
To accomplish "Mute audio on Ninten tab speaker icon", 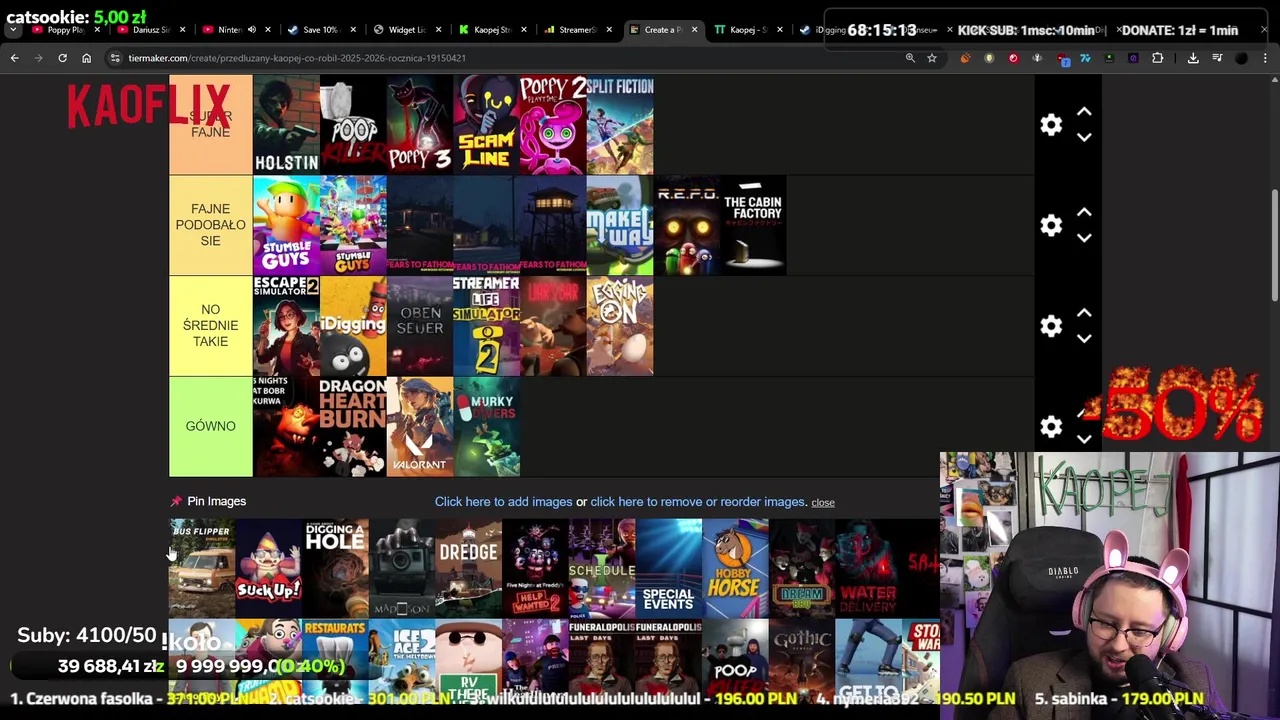I will 251,30.
